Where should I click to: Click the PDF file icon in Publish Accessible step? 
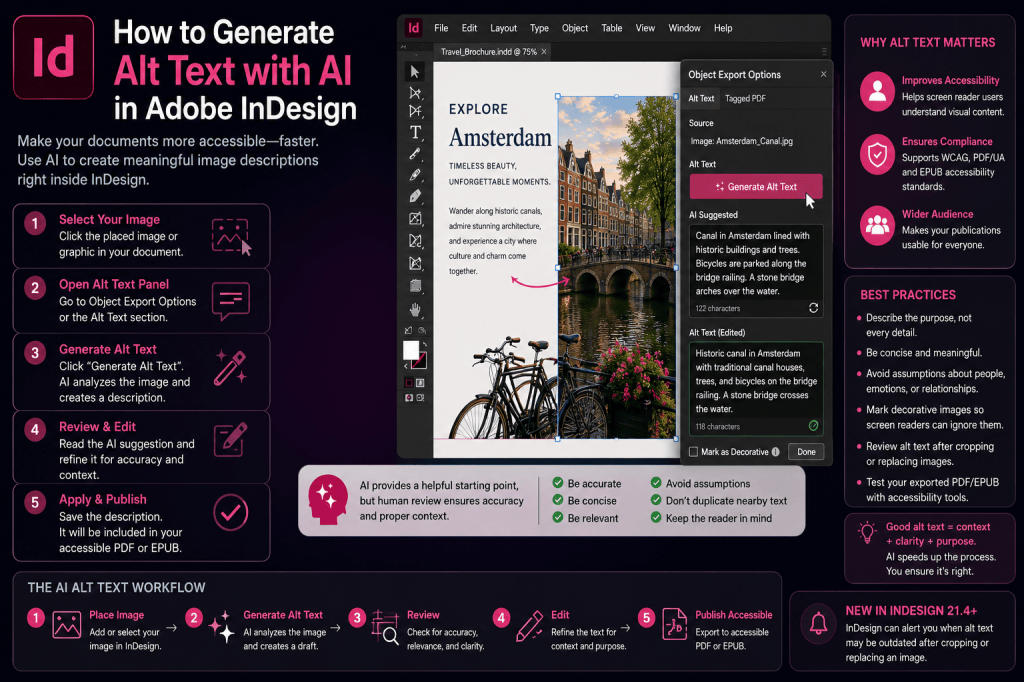point(675,623)
